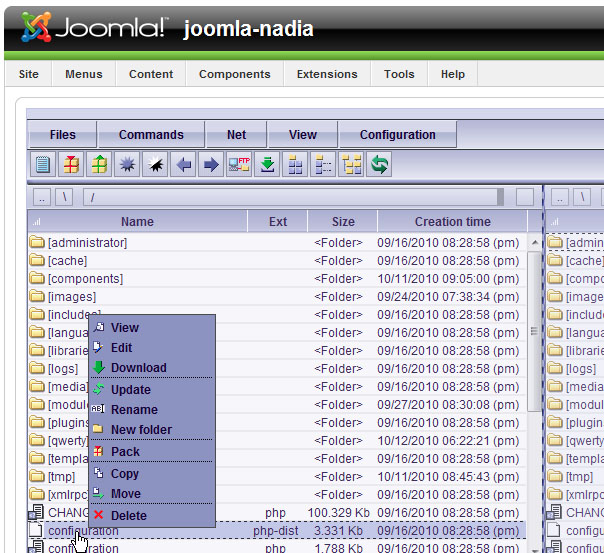This screenshot has width=604, height=553.
Task: Pick Pack from the context menu
Action: coord(125,452)
